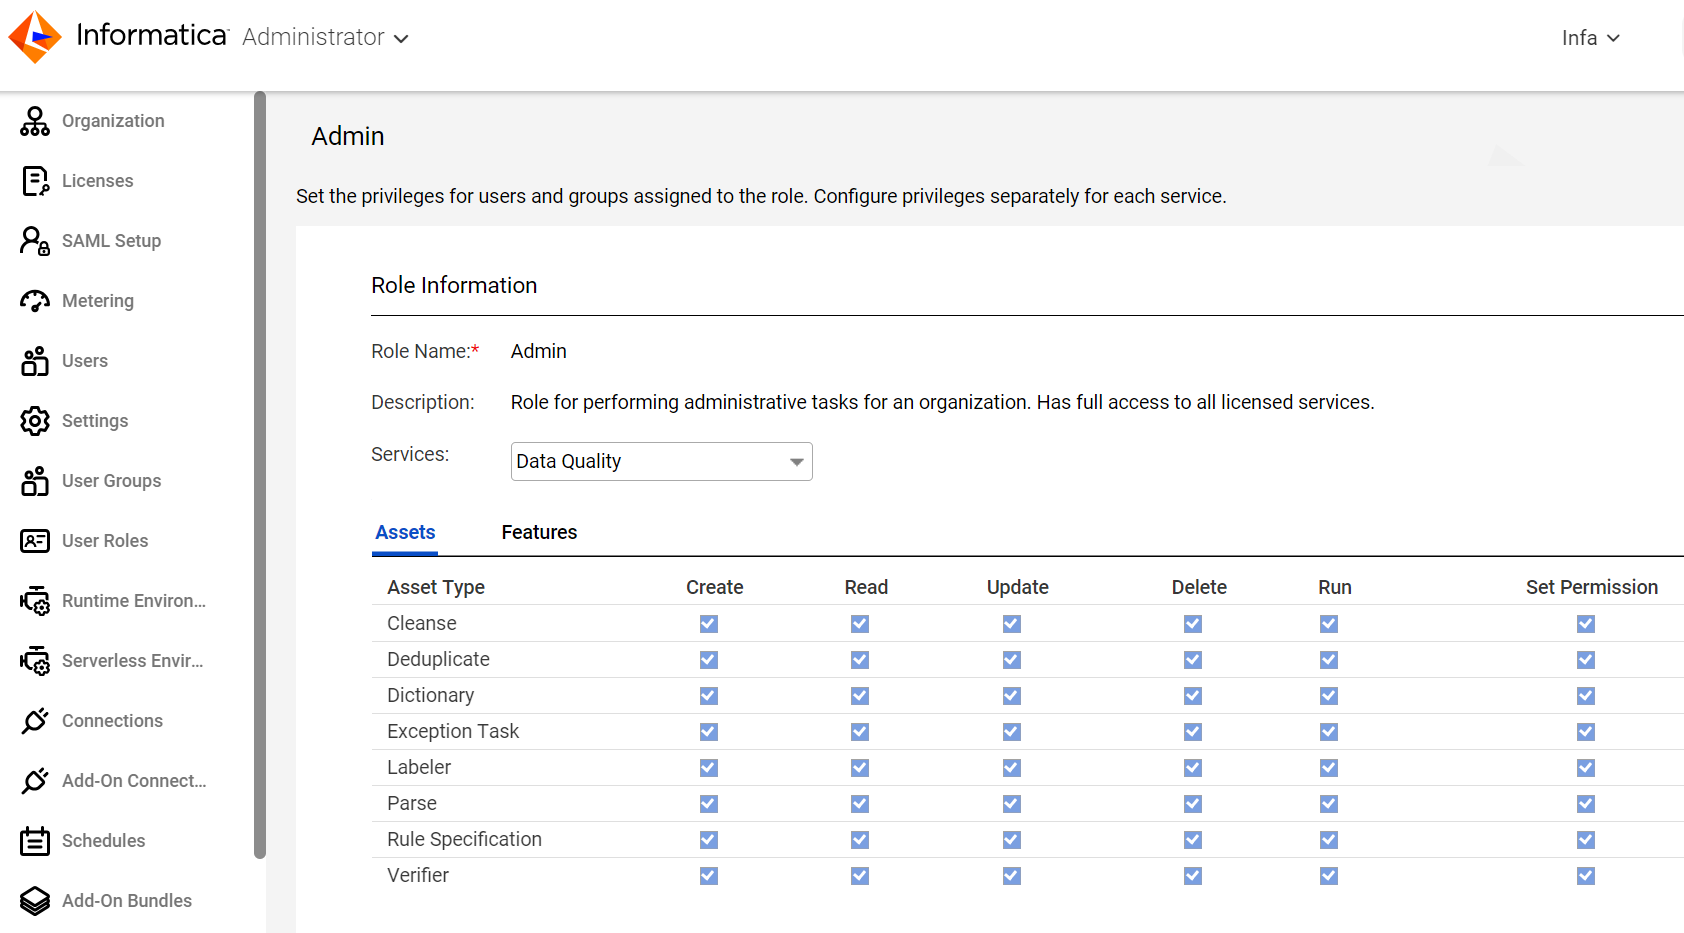Open the Connections page label
This screenshot has height=933, width=1684.
(x=112, y=721)
